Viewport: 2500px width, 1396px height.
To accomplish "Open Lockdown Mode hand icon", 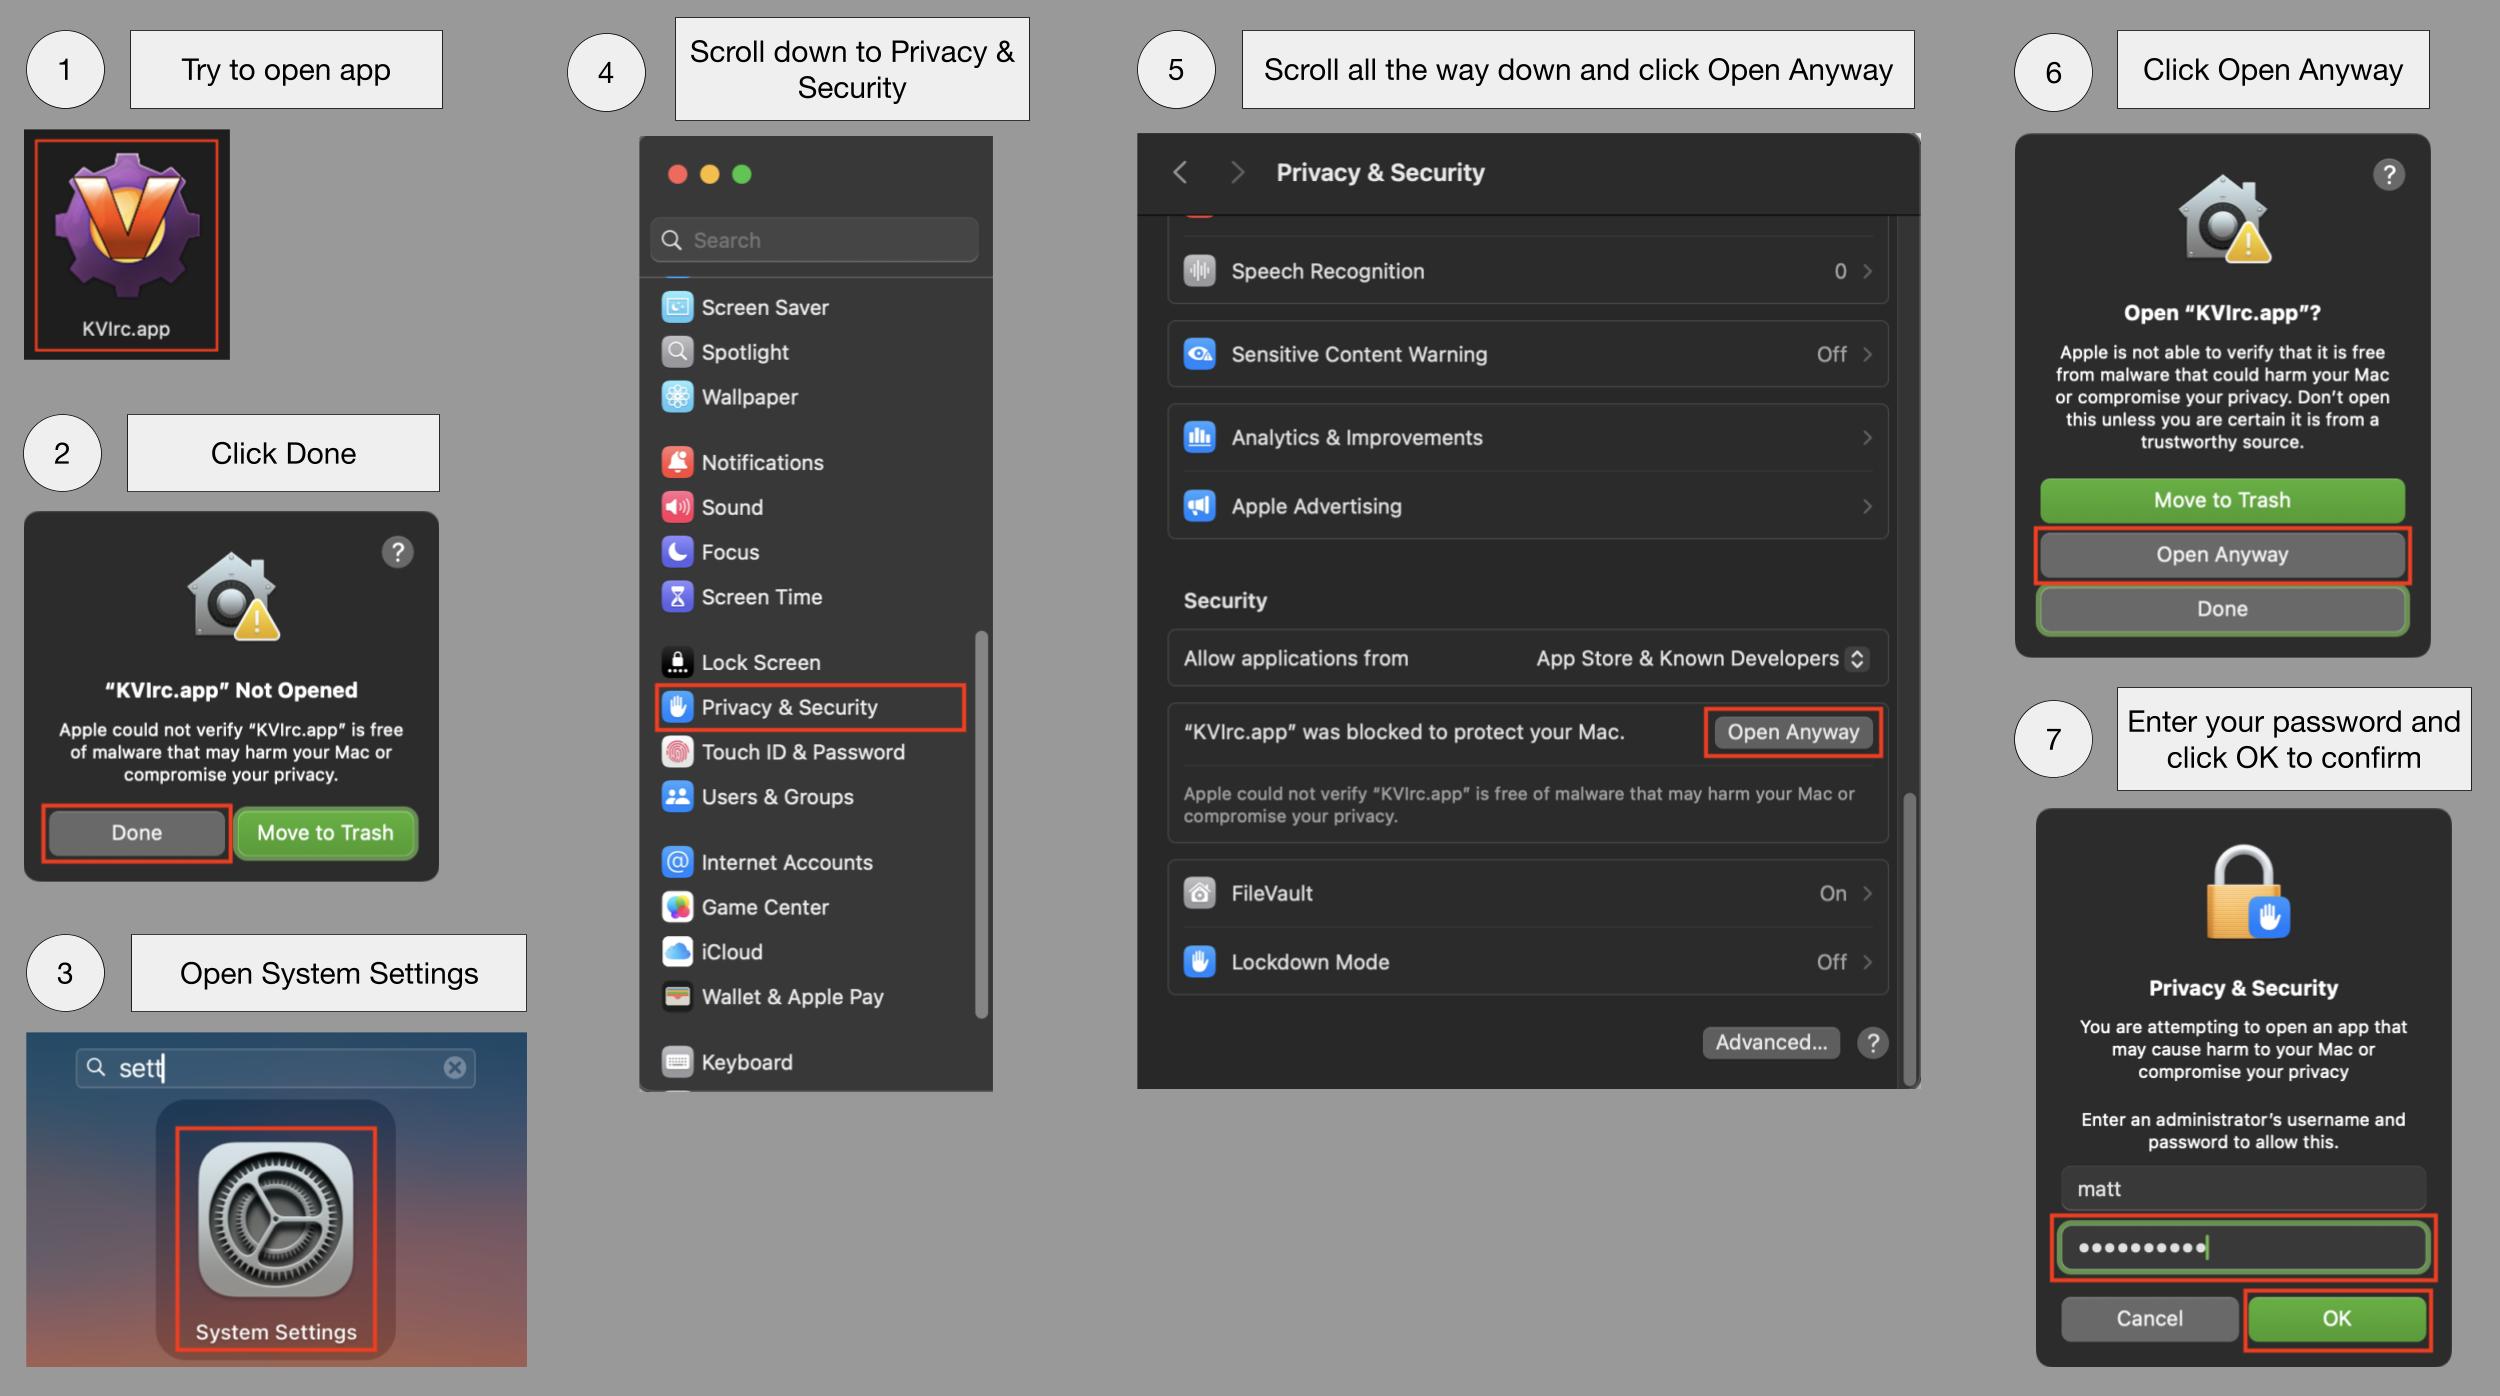I will point(1199,962).
